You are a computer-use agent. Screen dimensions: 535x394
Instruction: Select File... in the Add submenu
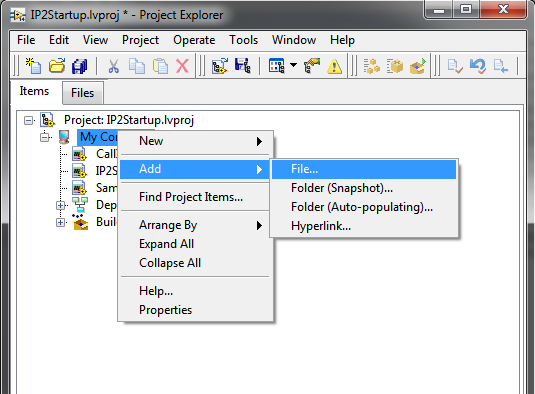click(x=364, y=169)
